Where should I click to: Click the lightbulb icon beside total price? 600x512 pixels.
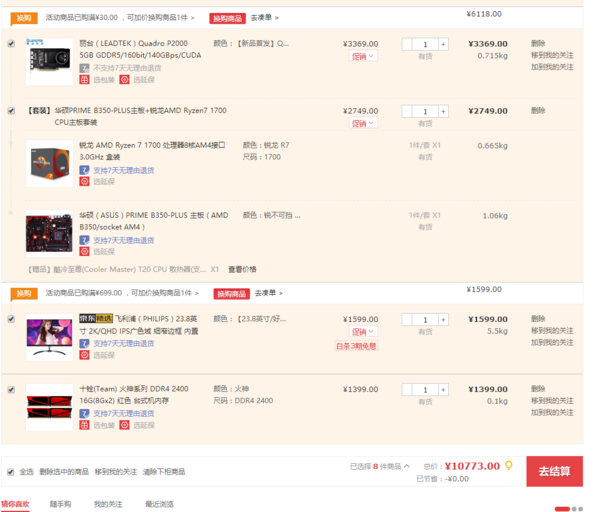click(x=509, y=466)
